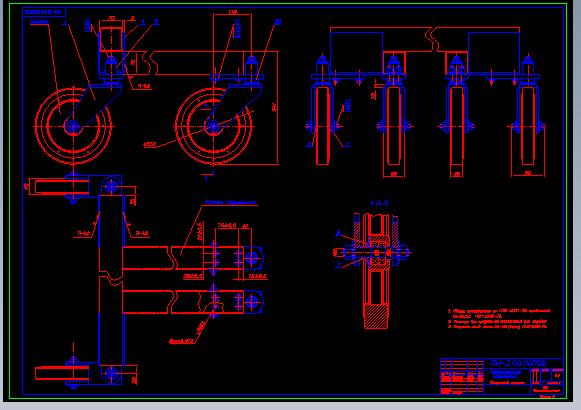Click the upper pivot pin circle in the plan view
The image size is (581, 410).
[111, 187]
